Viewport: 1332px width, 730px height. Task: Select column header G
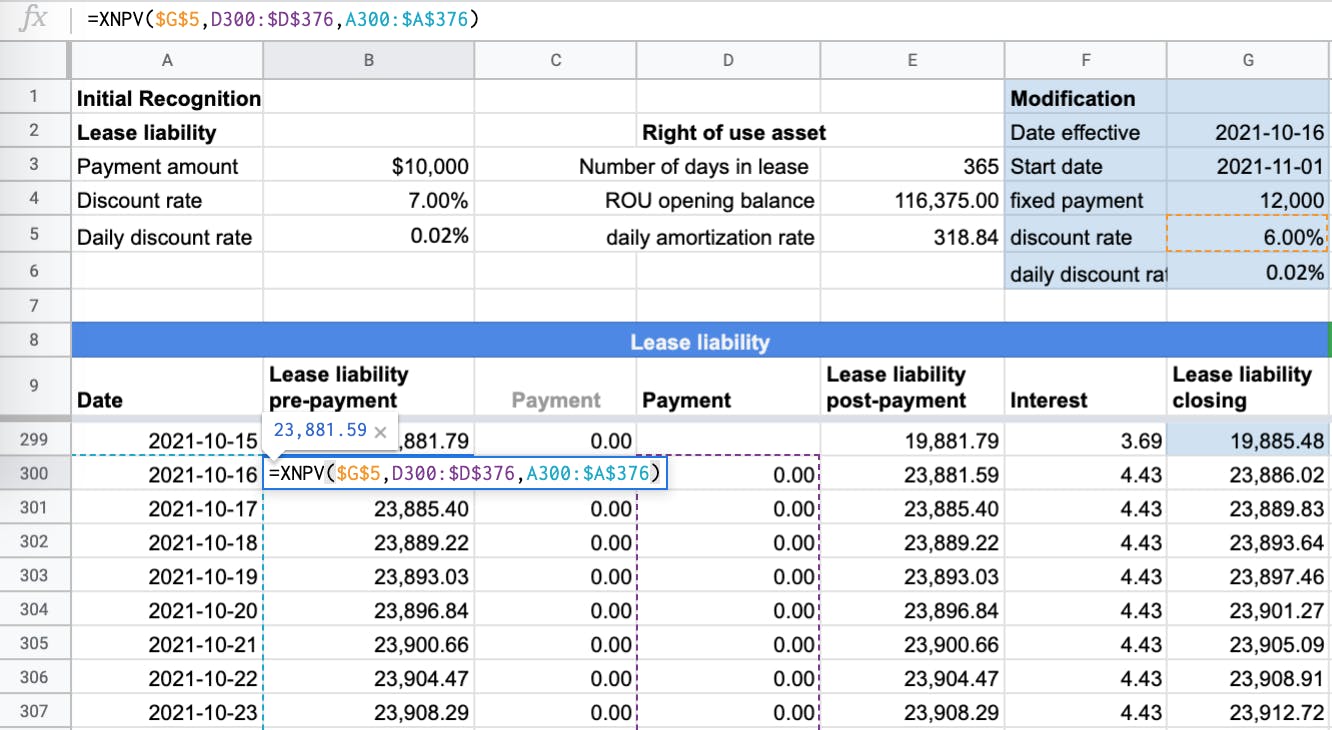click(1247, 60)
